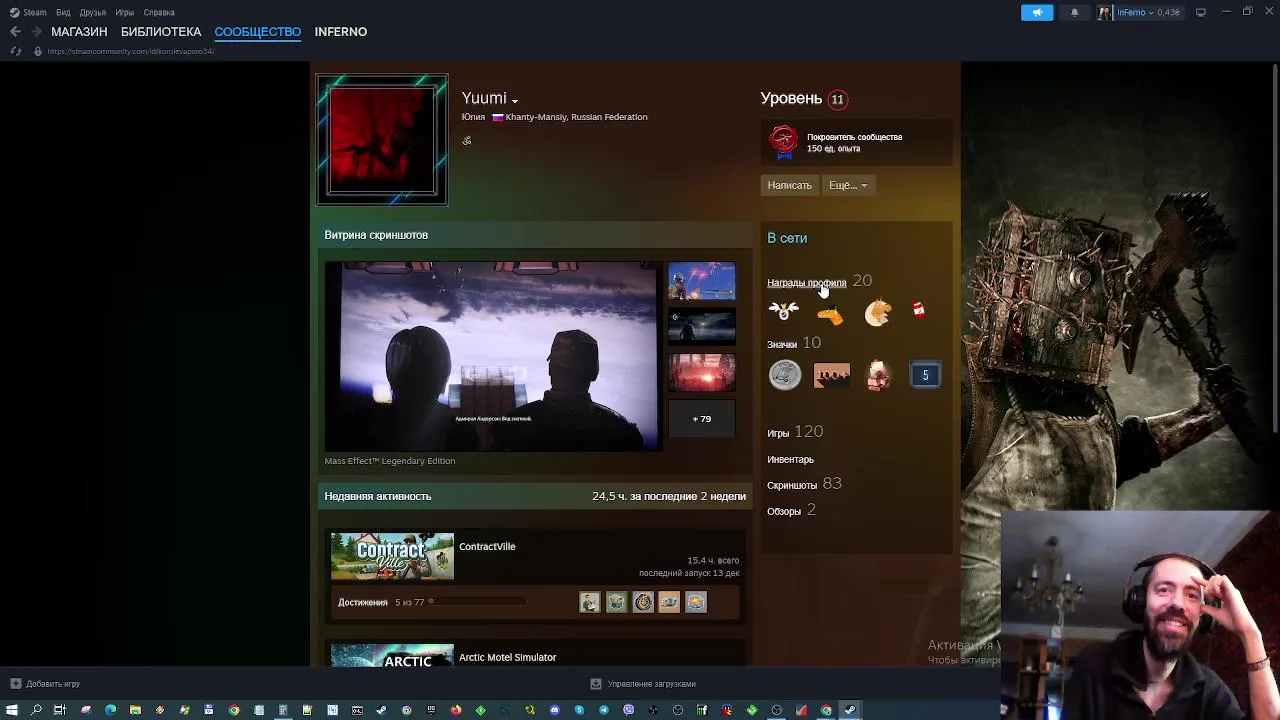Click the page URL address field
This screenshot has height=720, width=1280.
(x=130, y=51)
